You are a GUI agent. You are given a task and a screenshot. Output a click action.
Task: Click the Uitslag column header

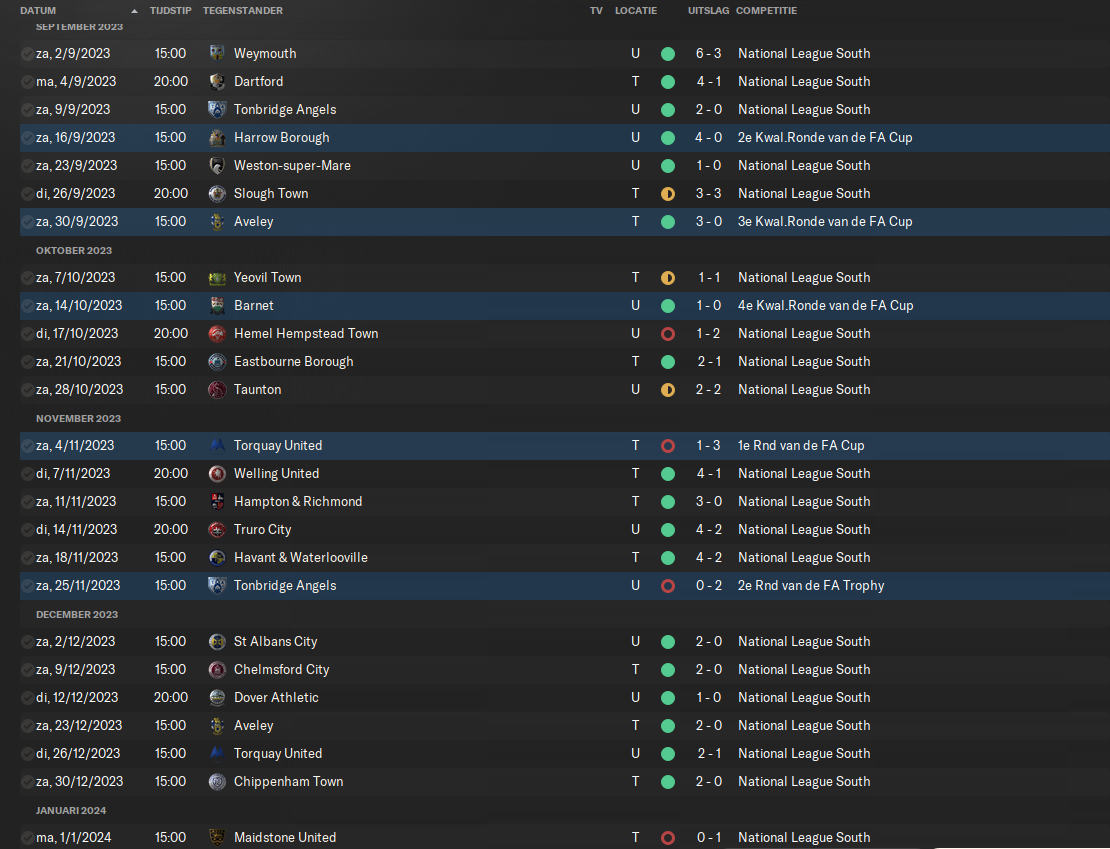(x=708, y=11)
